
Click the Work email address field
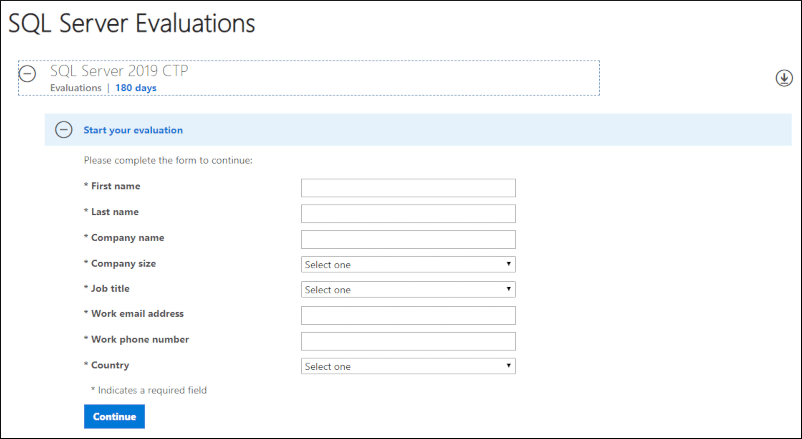[408, 316]
